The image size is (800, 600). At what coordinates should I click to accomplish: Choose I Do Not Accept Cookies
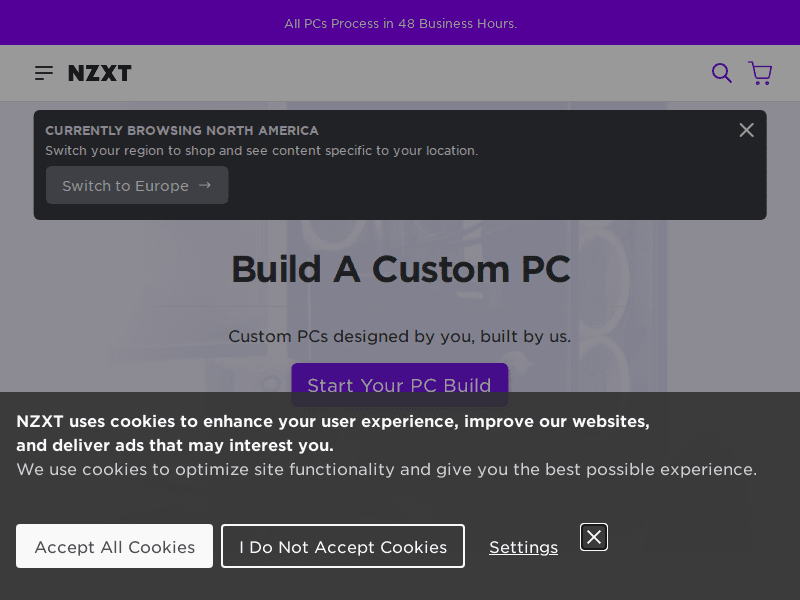coord(343,546)
